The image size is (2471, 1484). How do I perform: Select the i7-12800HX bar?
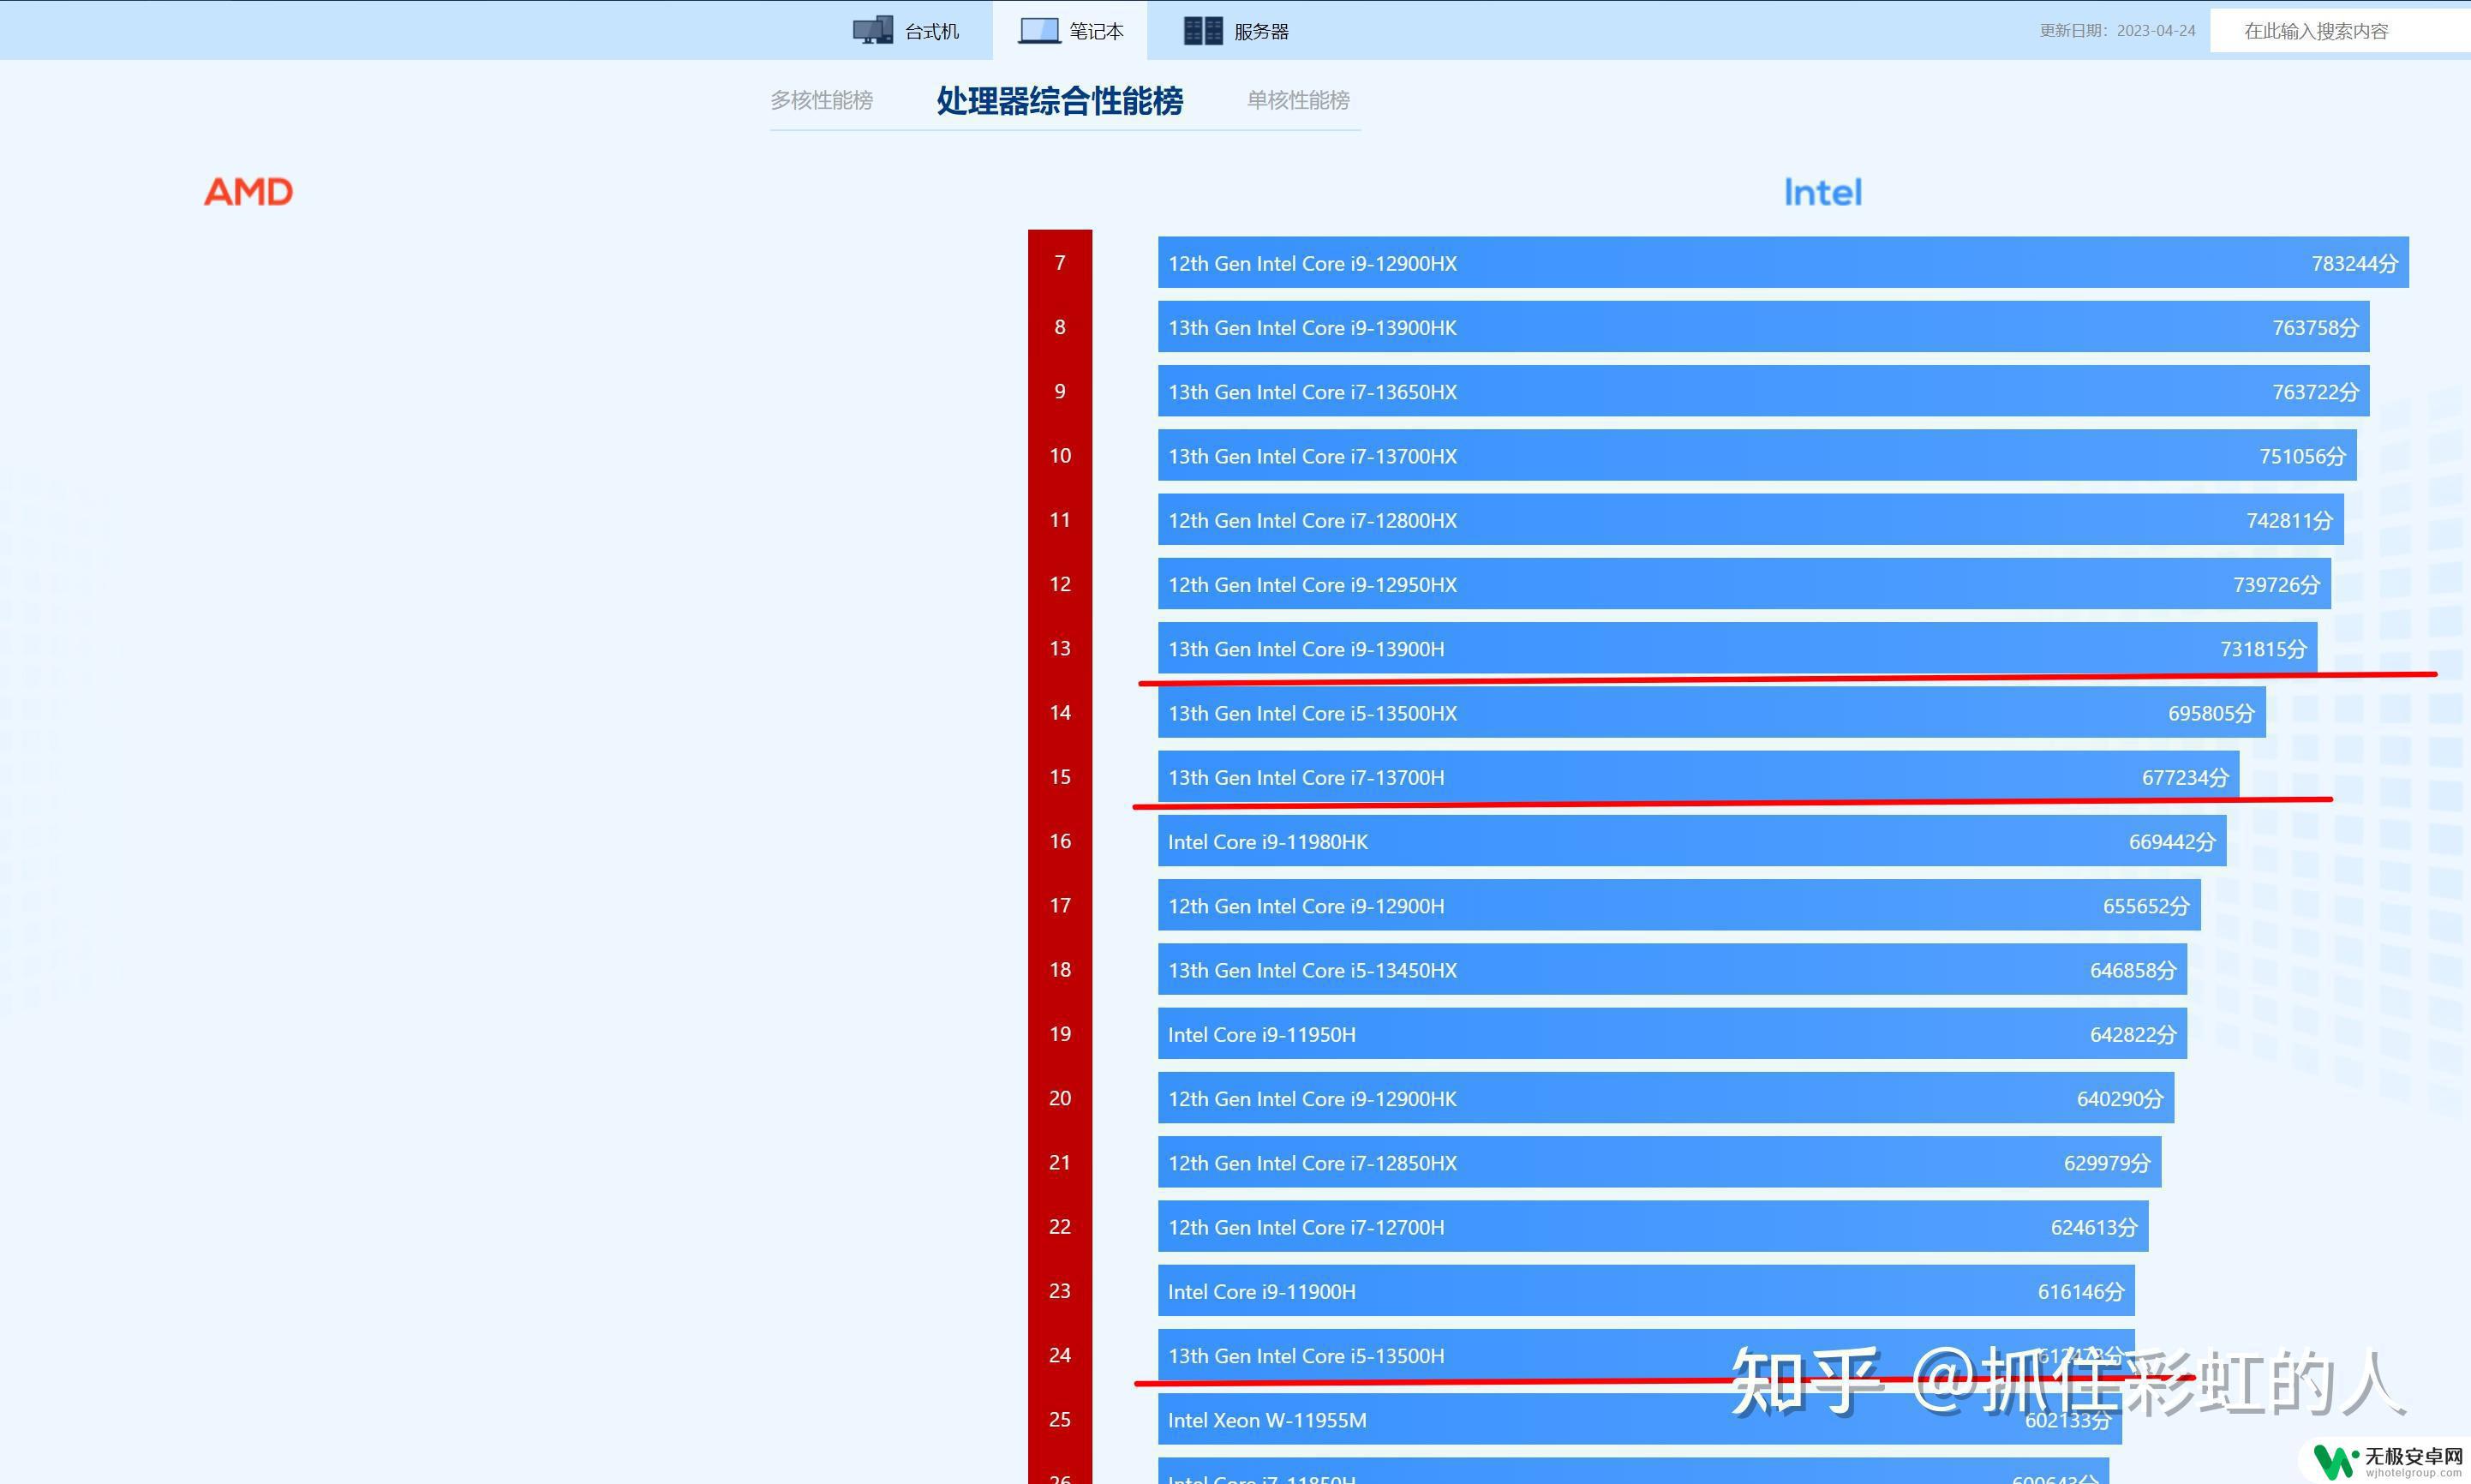tap(1750, 520)
